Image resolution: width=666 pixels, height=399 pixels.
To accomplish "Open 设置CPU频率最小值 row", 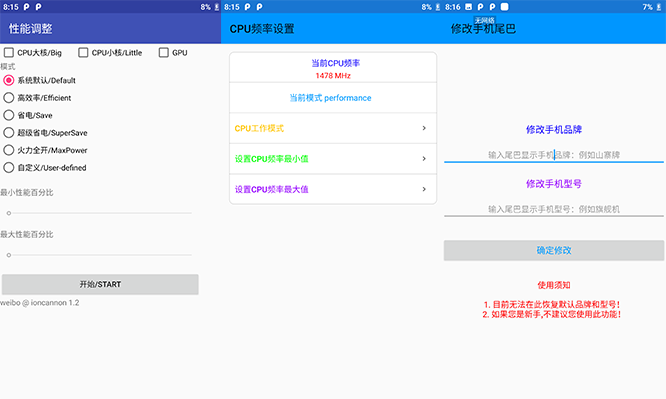I will 333,158.
